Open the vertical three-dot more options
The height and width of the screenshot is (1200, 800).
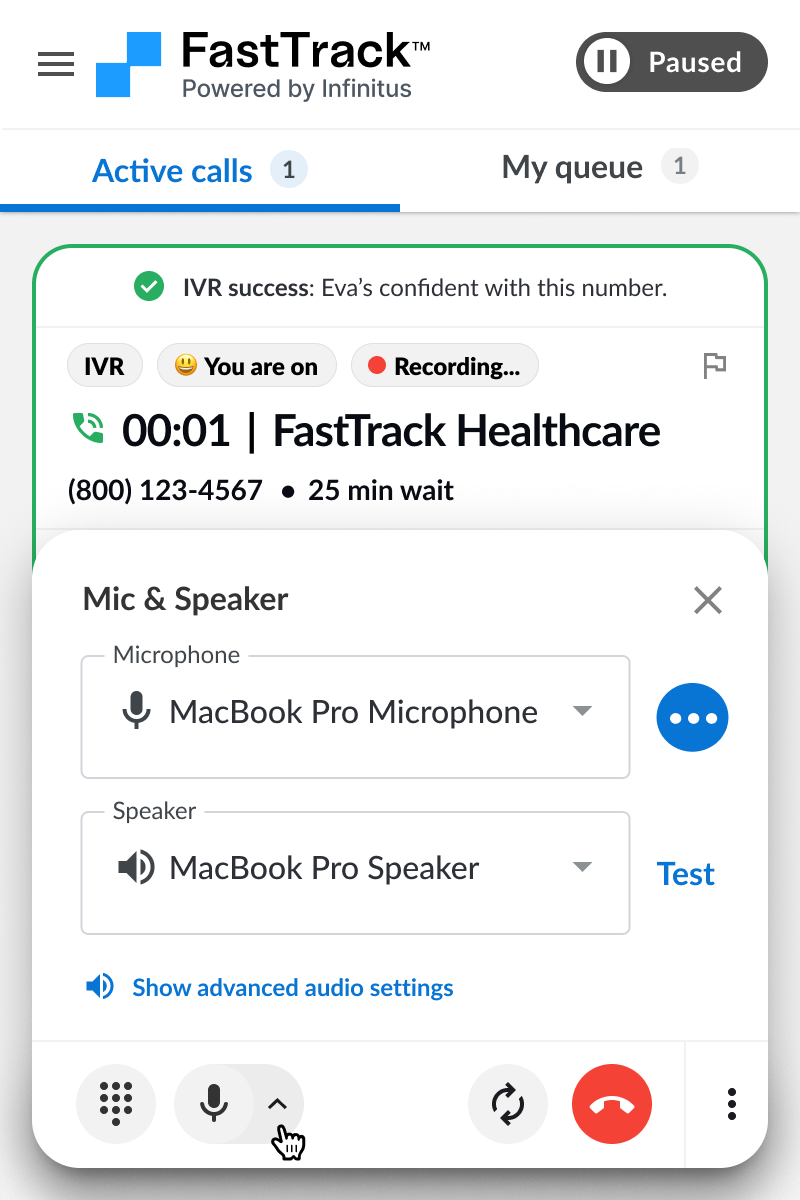732,1104
